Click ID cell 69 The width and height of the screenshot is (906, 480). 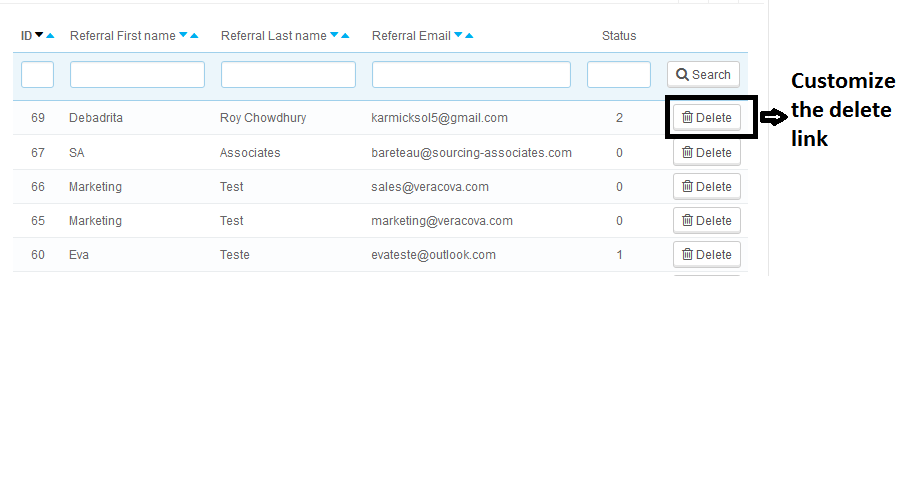pyautogui.click(x=38, y=118)
